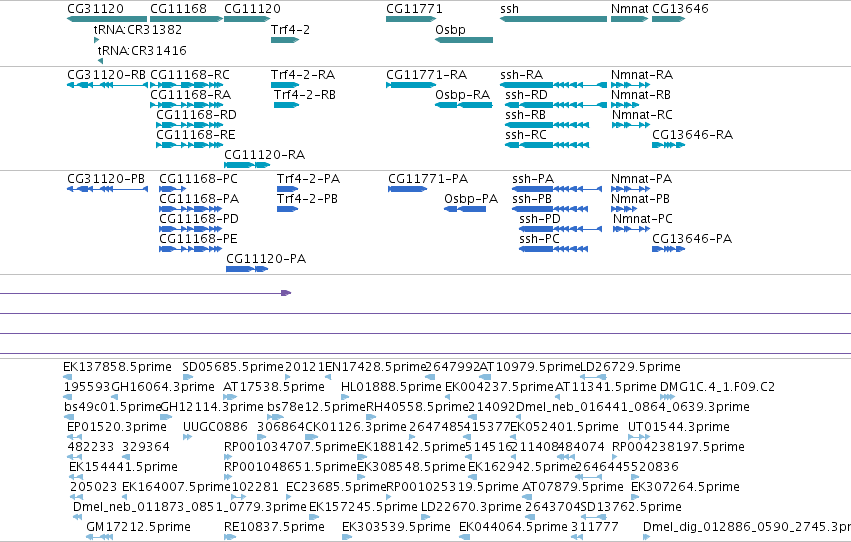
Task: Click the ssh-PA protein feature
Action: click(557, 189)
